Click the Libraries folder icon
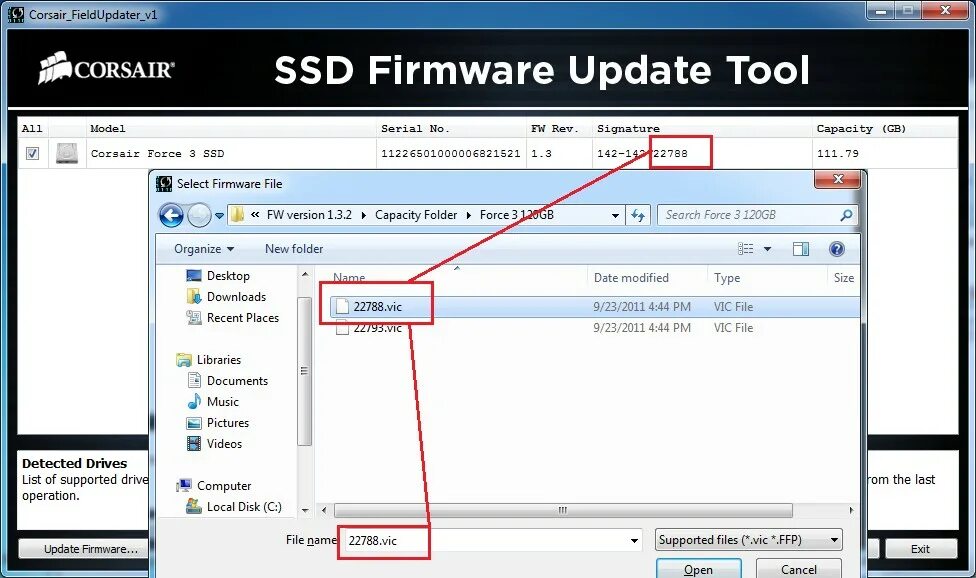976x578 pixels. coord(184,360)
